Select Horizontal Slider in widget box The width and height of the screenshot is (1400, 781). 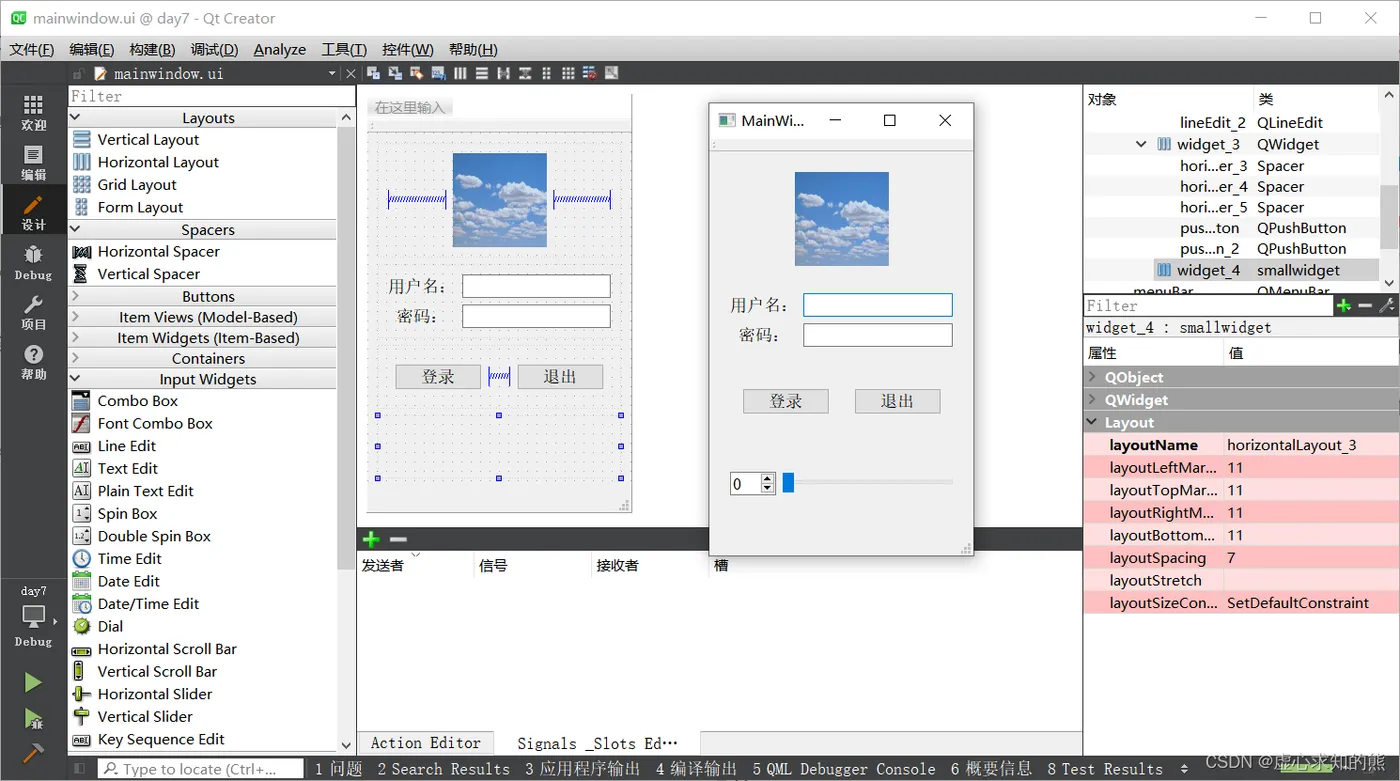155,694
